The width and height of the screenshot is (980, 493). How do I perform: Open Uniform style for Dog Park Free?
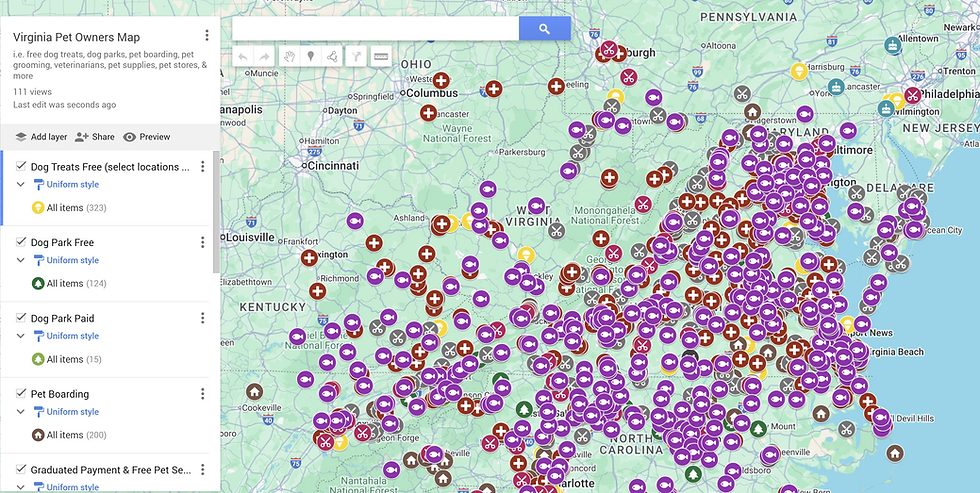(x=66, y=260)
